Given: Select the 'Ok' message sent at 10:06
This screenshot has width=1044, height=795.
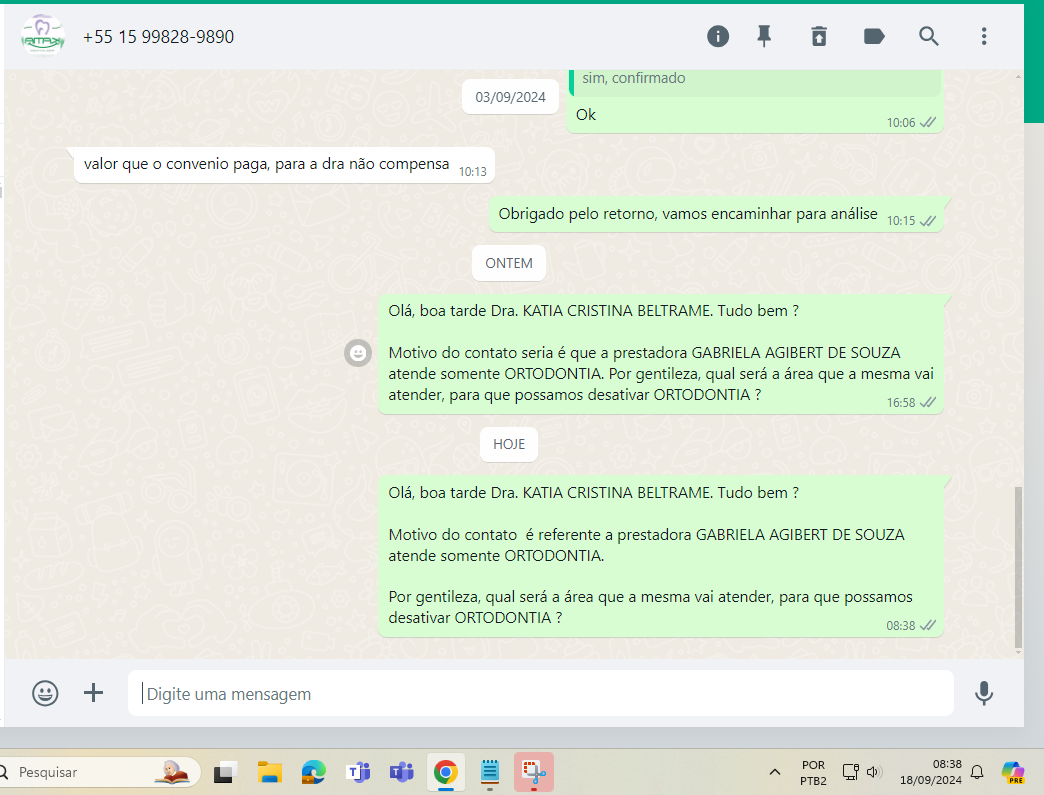Looking at the screenshot, I should (x=755, y=115).
